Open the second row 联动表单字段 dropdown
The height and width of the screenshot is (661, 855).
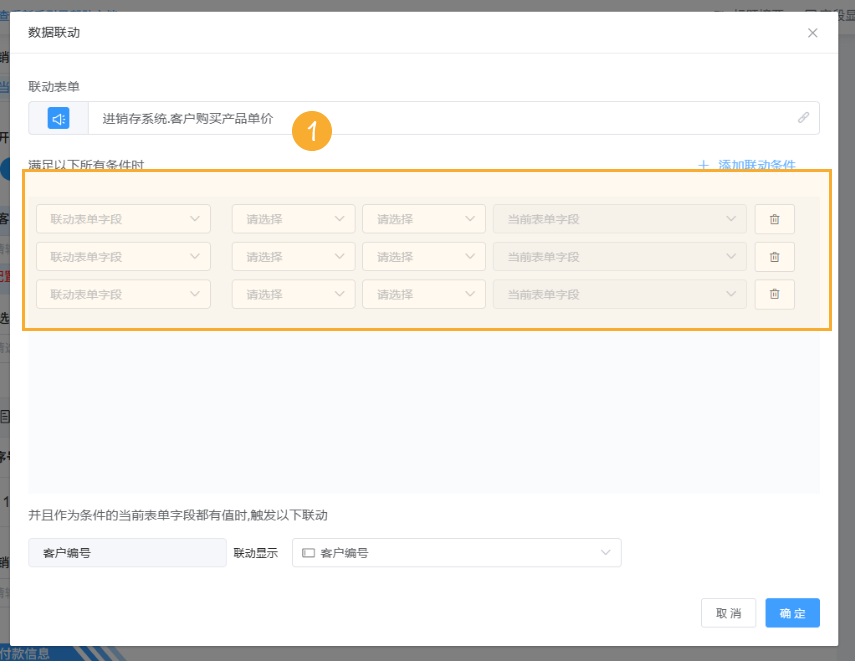tap(123, 256)
